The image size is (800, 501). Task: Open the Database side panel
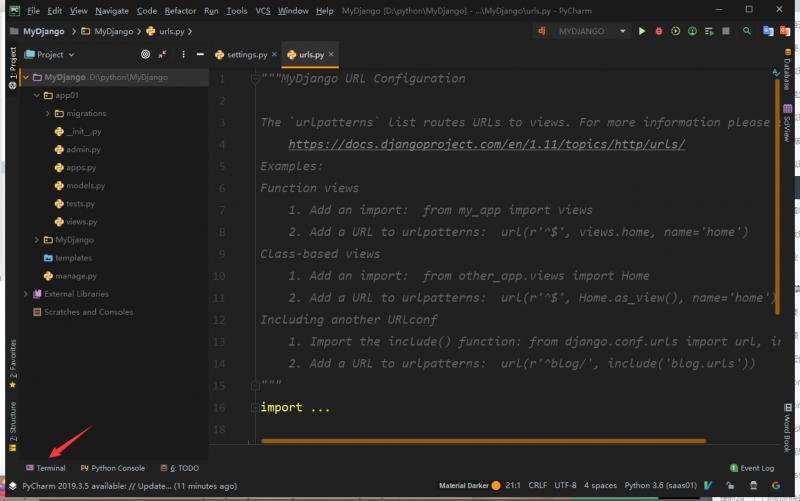pyautogui.click(x=787, y=69)
